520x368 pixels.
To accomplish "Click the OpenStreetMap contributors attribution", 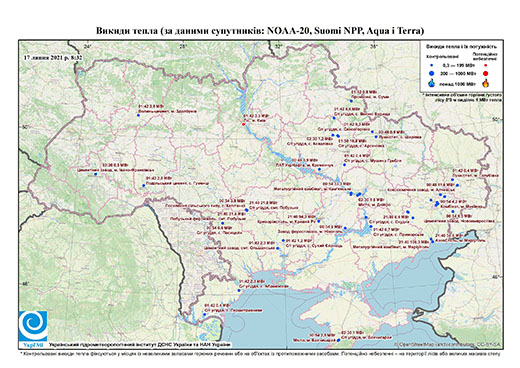I will pos(448,344).
